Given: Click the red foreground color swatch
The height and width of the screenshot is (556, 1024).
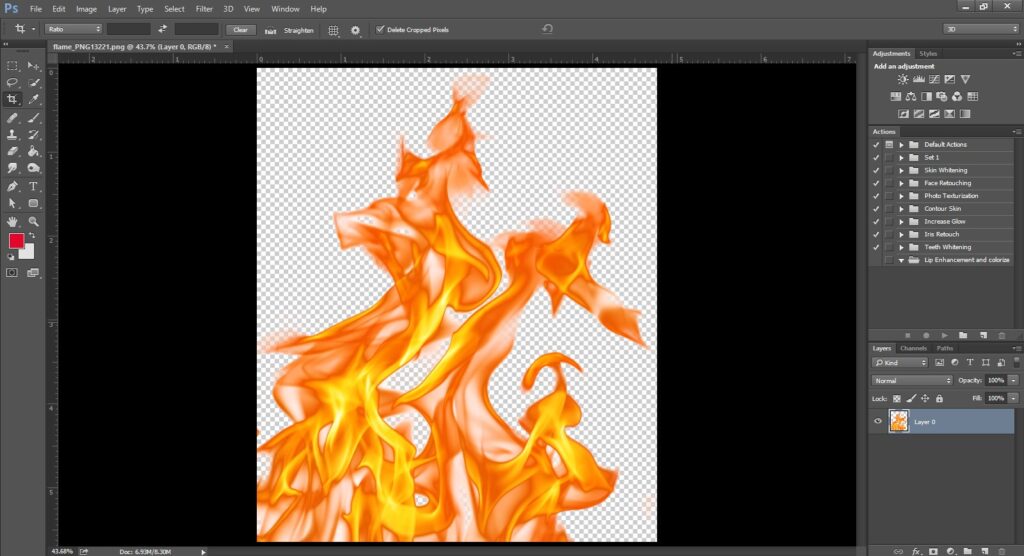Looking at the screenshot, I should pos(16,240).
